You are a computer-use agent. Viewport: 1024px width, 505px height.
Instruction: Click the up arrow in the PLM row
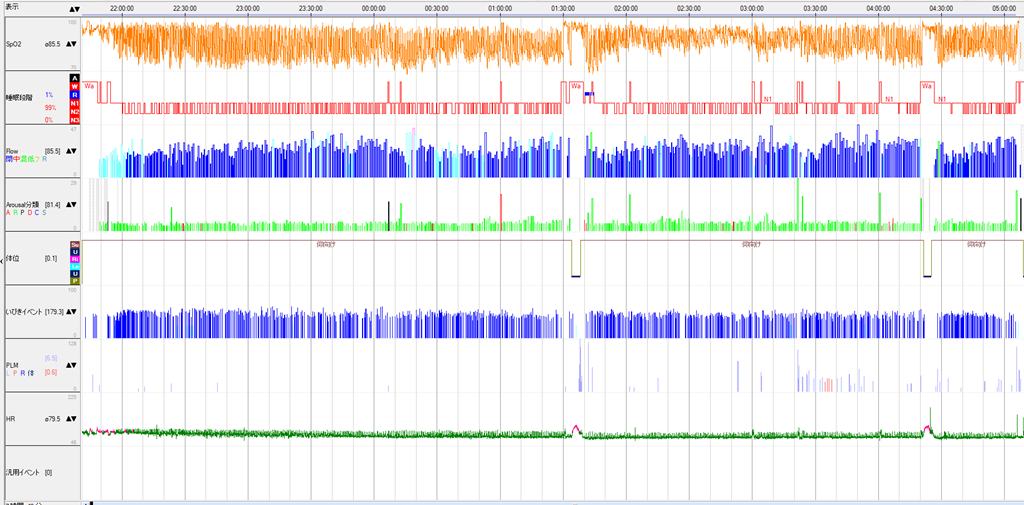click(69, 366)
